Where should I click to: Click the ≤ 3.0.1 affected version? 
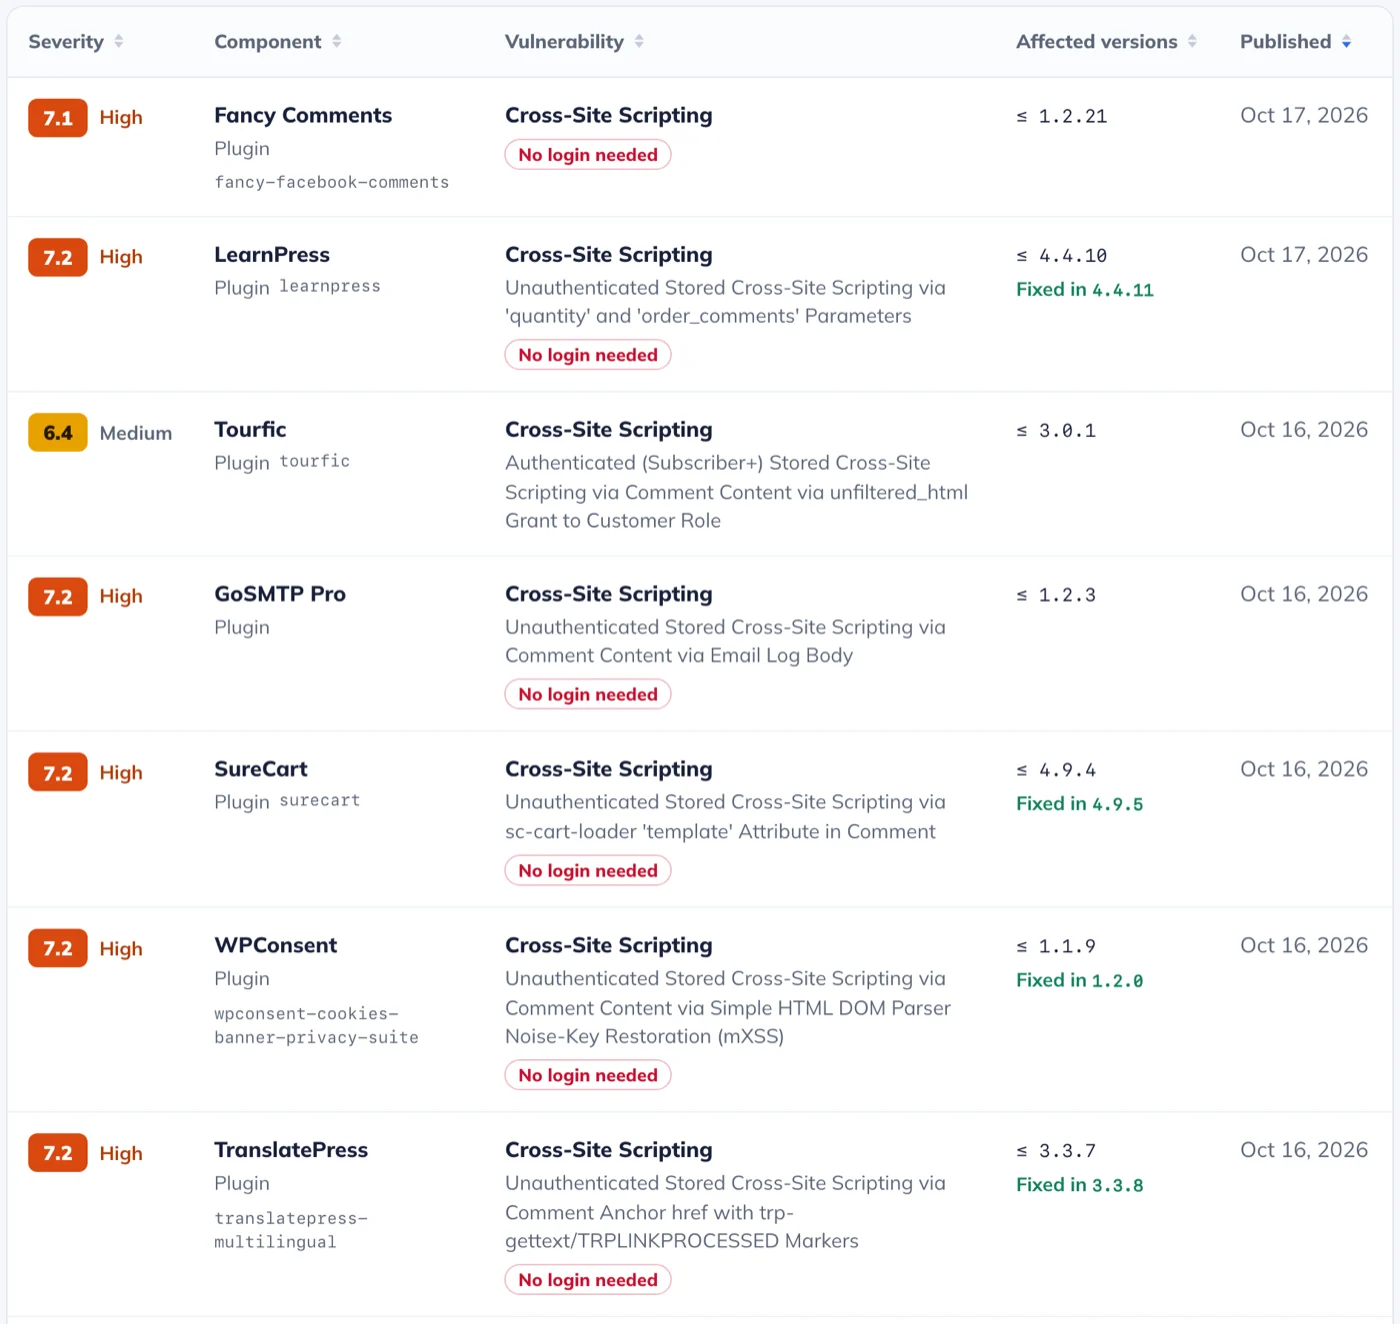(1056, 431)
